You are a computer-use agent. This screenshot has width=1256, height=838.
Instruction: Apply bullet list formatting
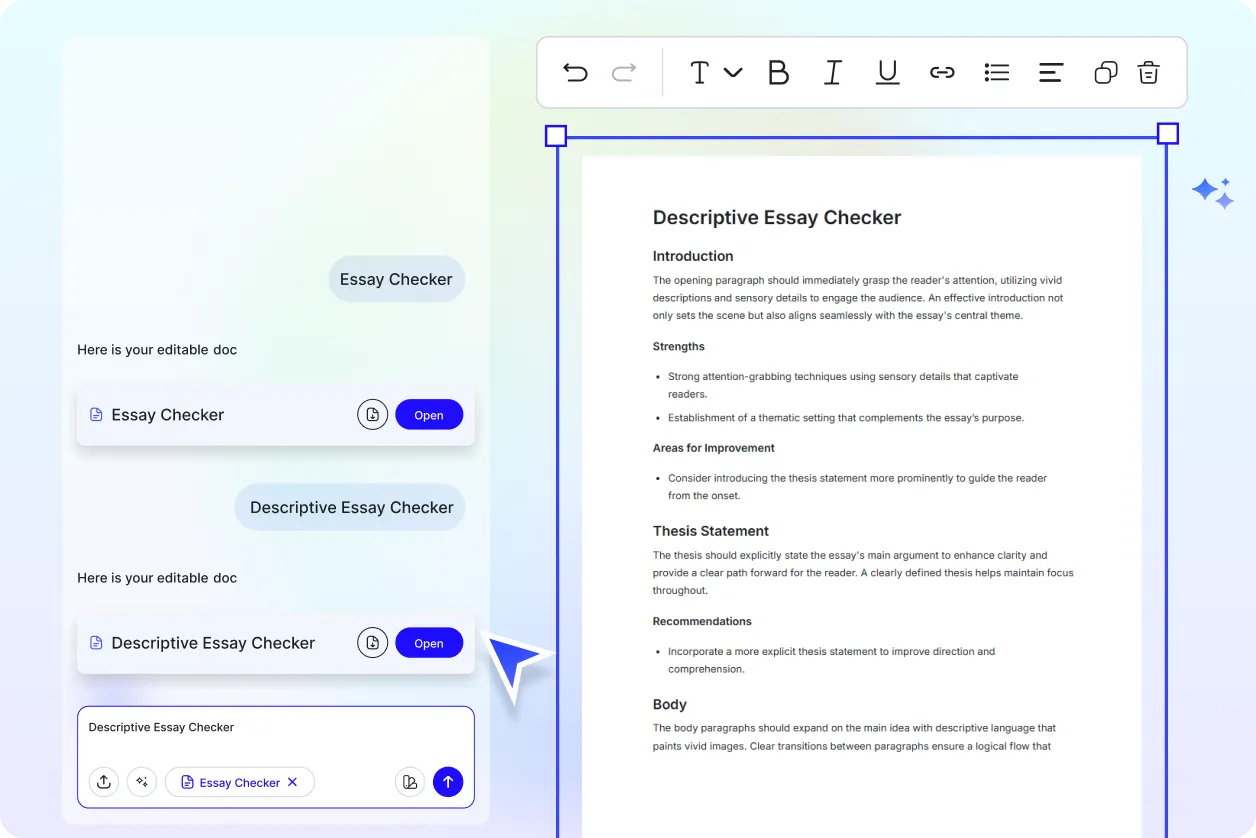point(996,72)
